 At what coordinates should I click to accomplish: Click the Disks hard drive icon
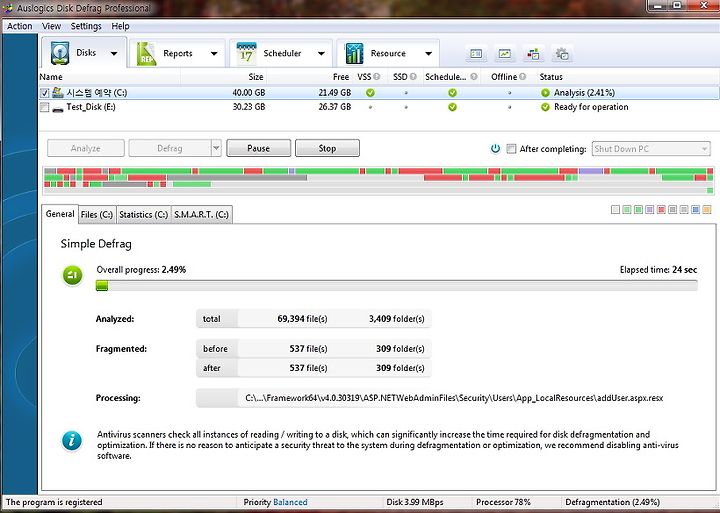60,53
